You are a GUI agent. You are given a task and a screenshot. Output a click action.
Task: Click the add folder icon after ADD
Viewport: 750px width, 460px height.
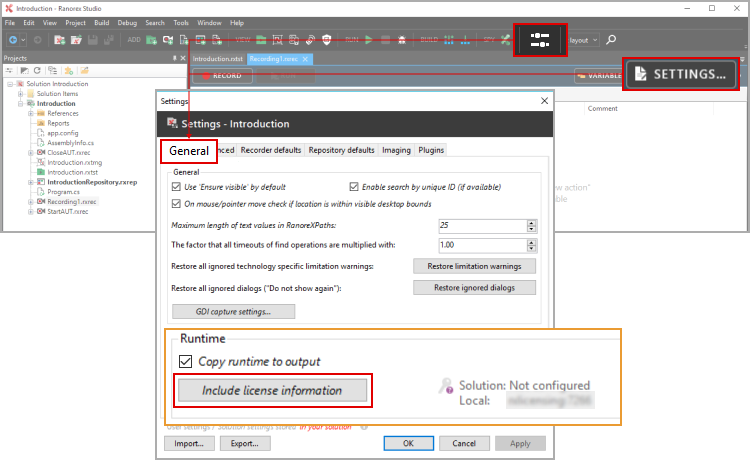click(151, 40)
